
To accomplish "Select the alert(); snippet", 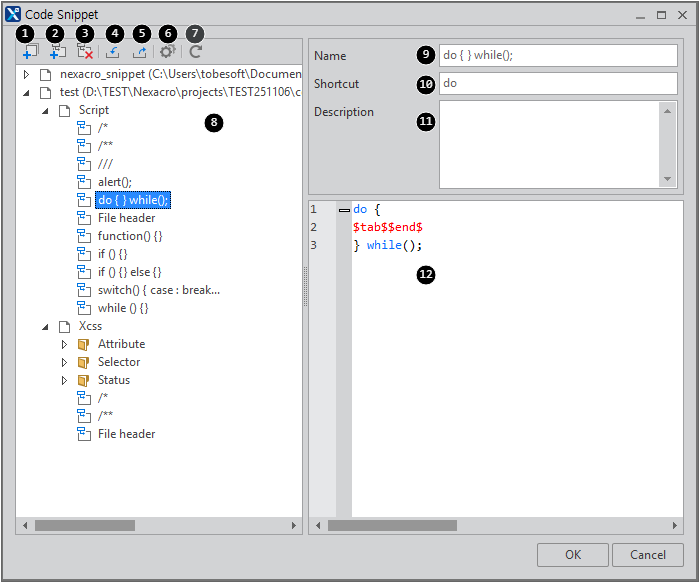I will pos(114,182).
